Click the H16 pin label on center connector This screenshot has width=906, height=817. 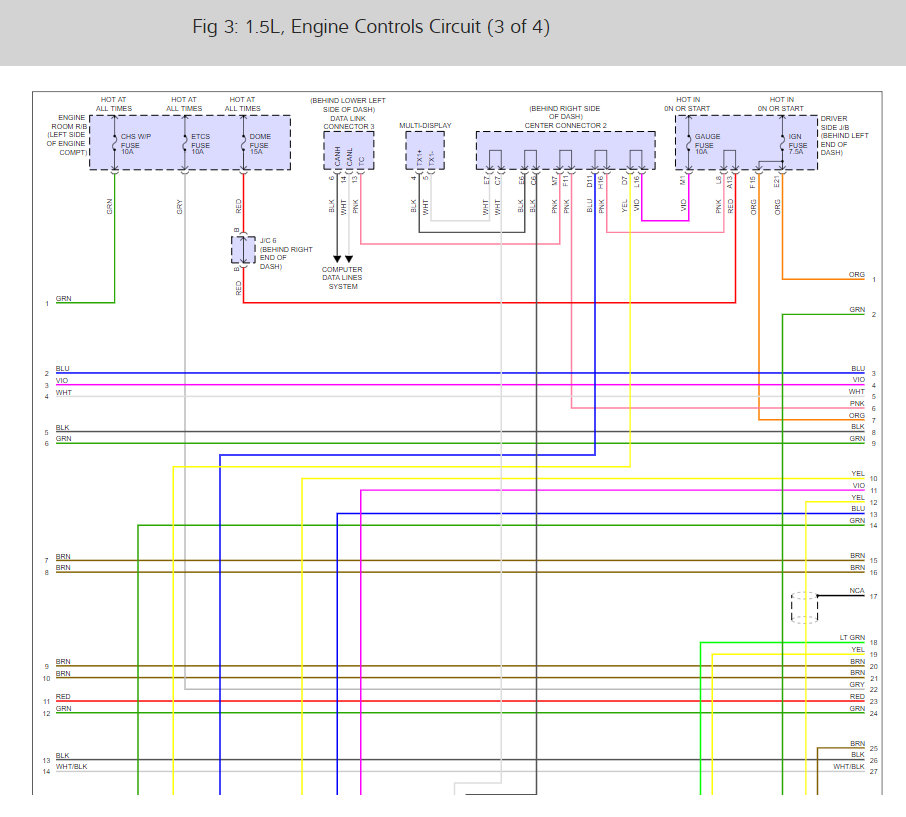tap(601, 181)
